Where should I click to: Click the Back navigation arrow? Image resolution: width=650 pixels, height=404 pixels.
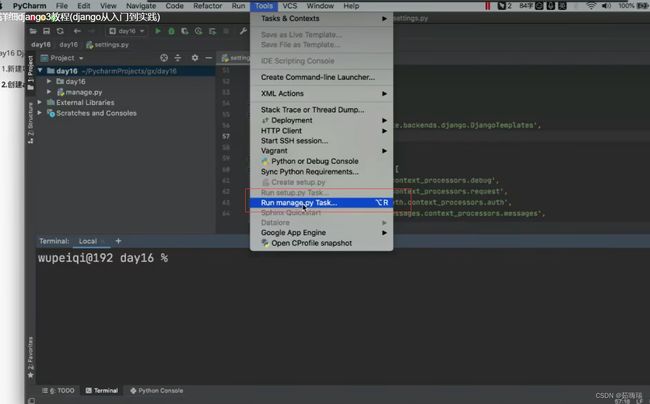coord(77,31)
